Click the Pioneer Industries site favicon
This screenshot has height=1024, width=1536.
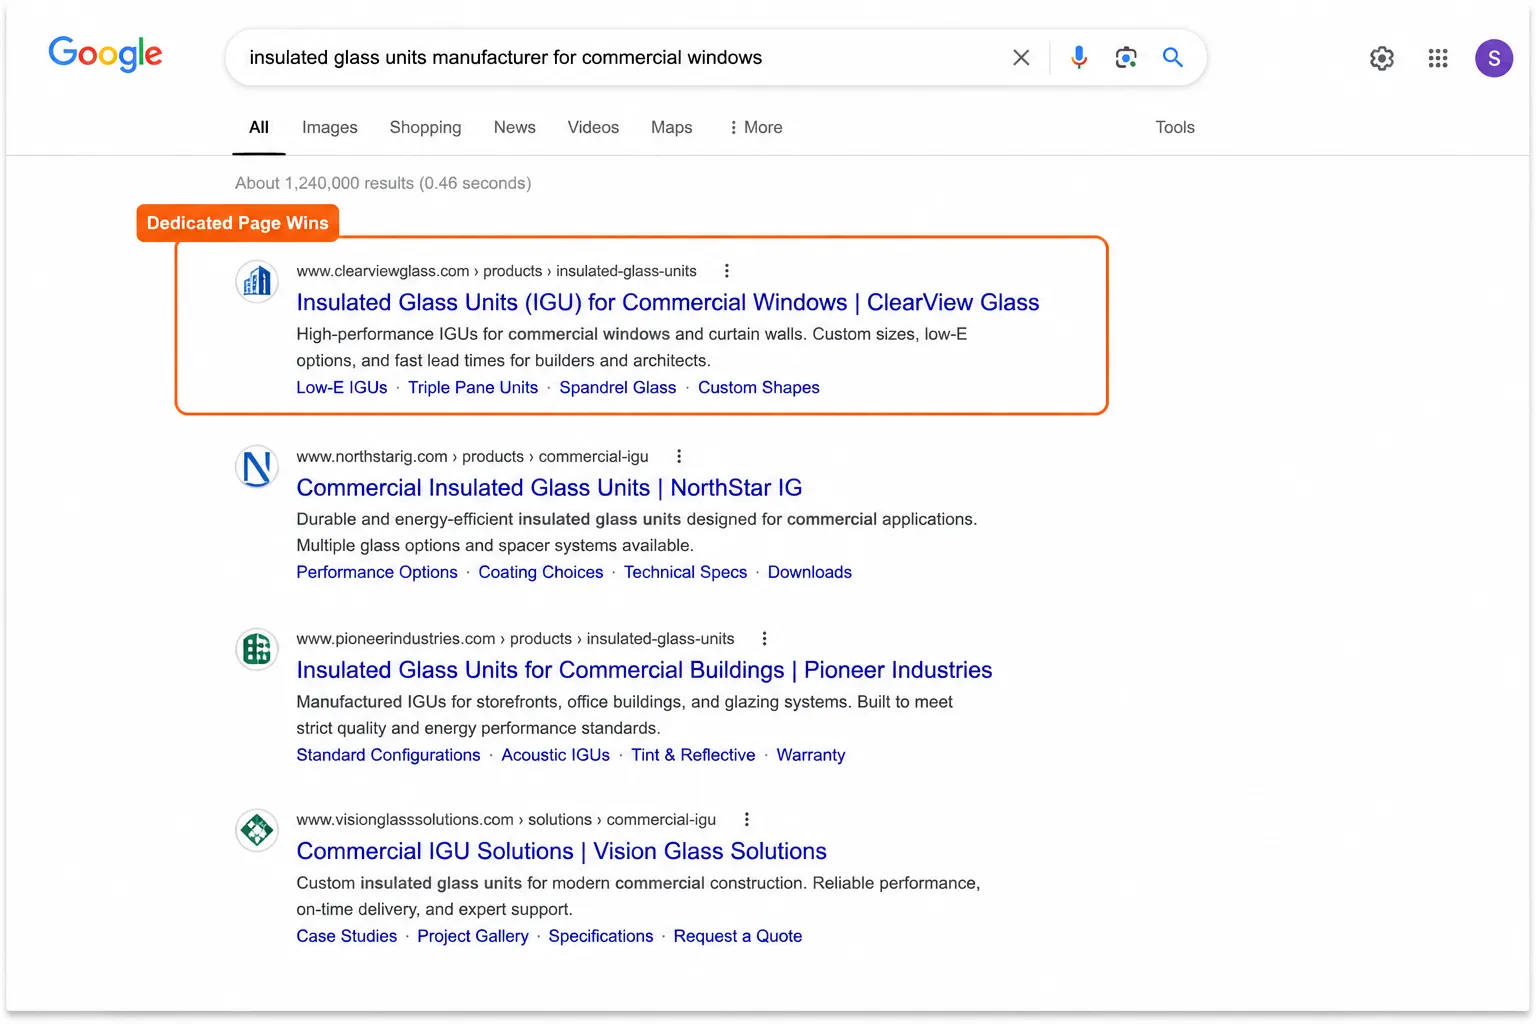[x=257, y=649]
